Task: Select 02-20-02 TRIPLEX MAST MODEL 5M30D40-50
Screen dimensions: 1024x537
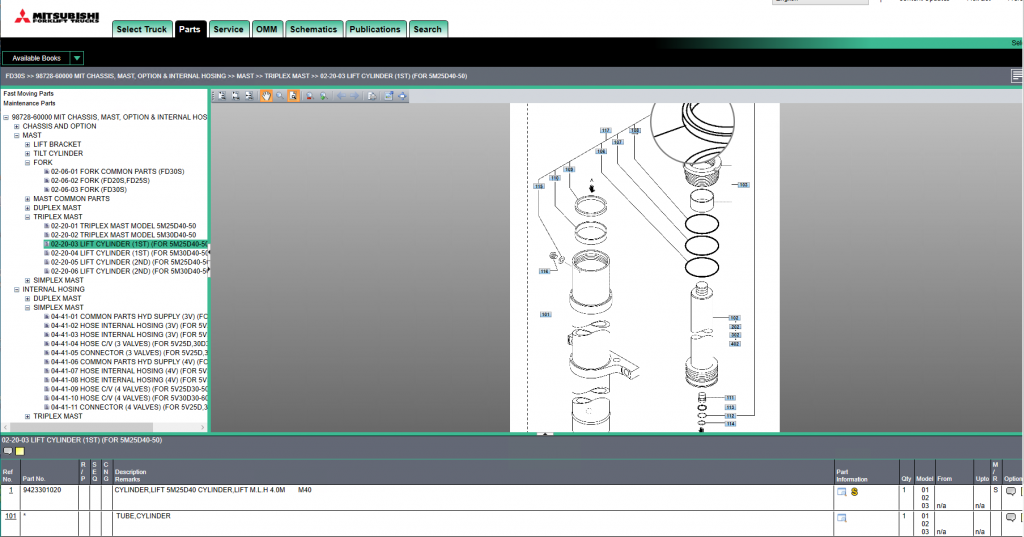Action: pos(123,235)
